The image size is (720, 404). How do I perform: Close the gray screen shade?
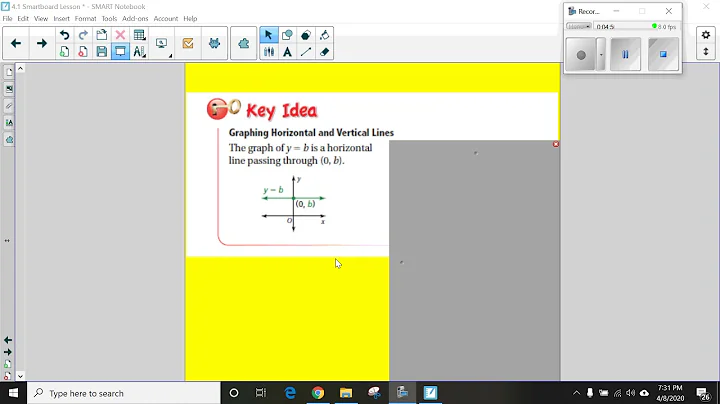pos(556,144)
